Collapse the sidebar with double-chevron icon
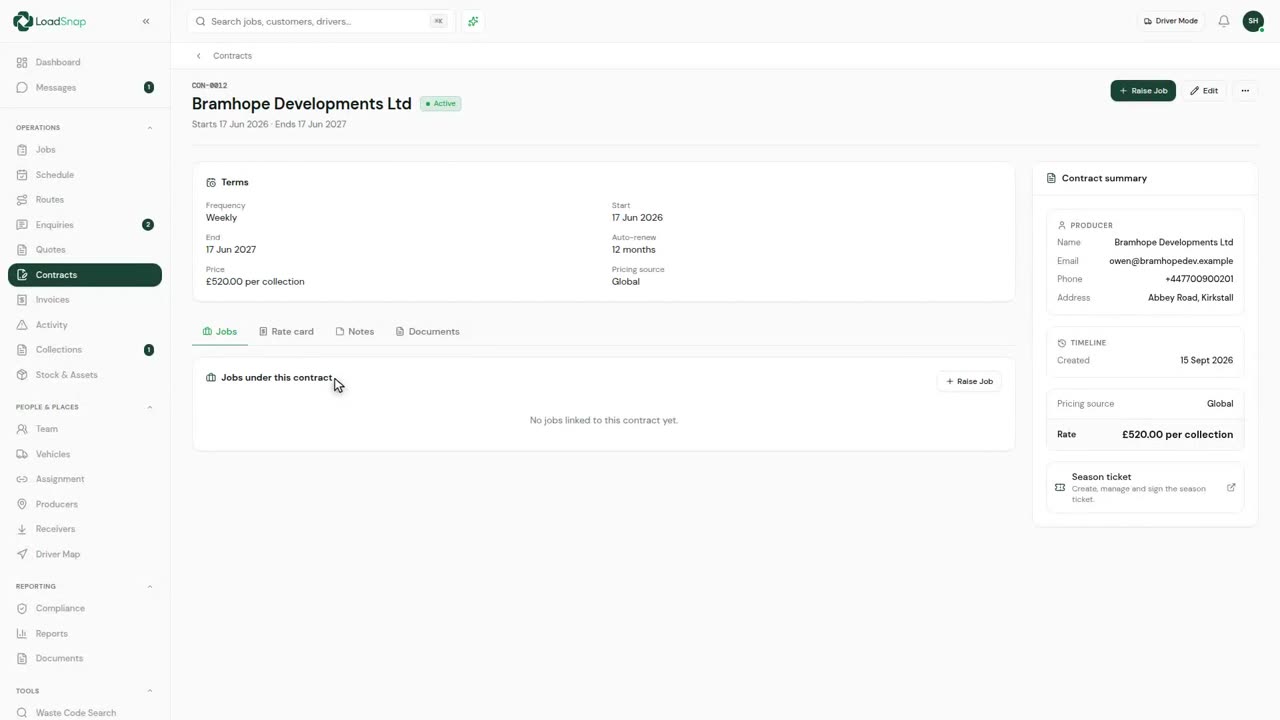Viewport: 1280px width, 720px height. pos(146,21)
